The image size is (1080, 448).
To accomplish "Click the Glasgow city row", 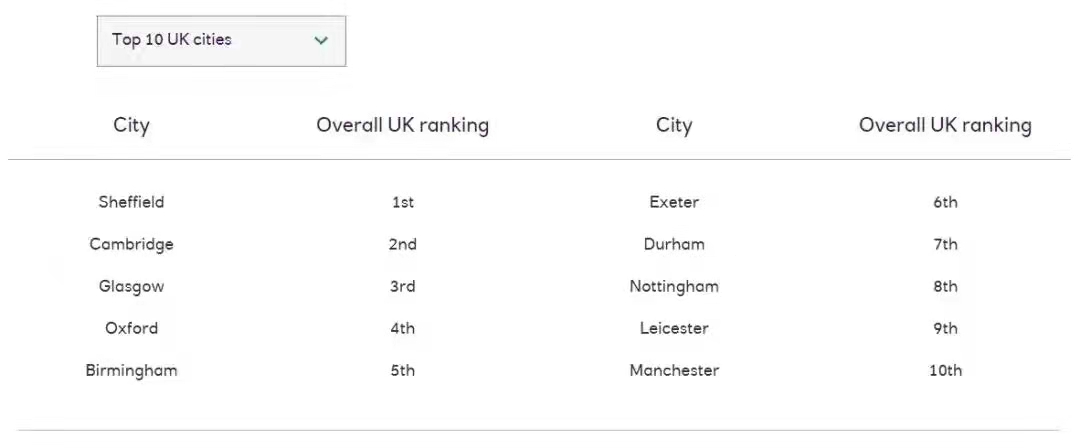I will click(x=131, y=286).
